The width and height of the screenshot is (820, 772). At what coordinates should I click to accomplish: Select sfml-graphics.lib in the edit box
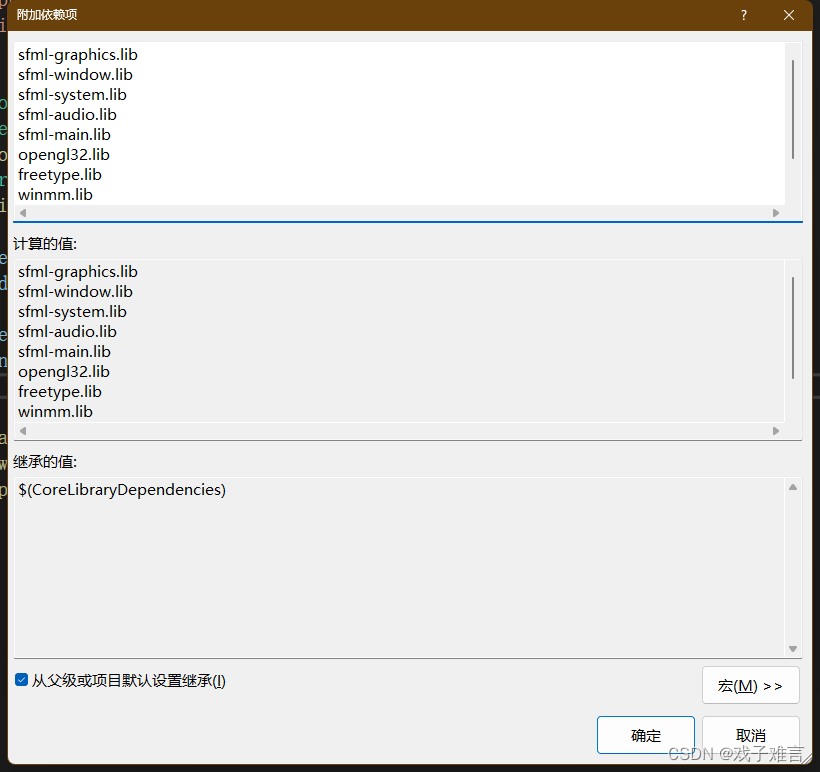77,54
